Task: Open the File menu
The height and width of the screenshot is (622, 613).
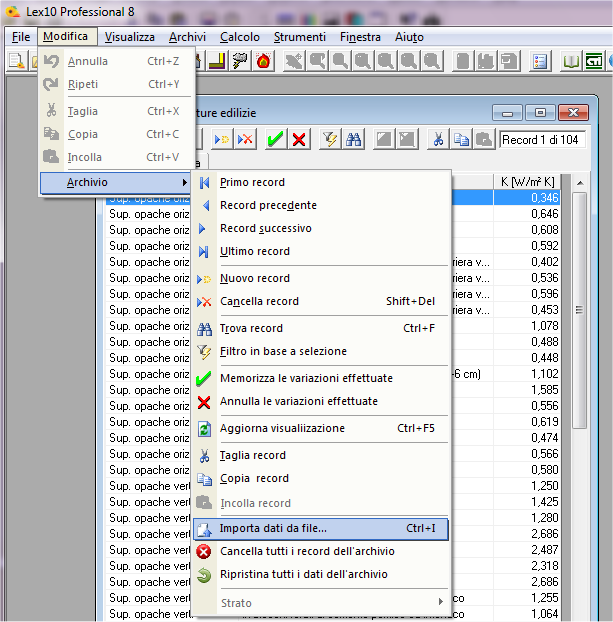Action: point(21,37)
